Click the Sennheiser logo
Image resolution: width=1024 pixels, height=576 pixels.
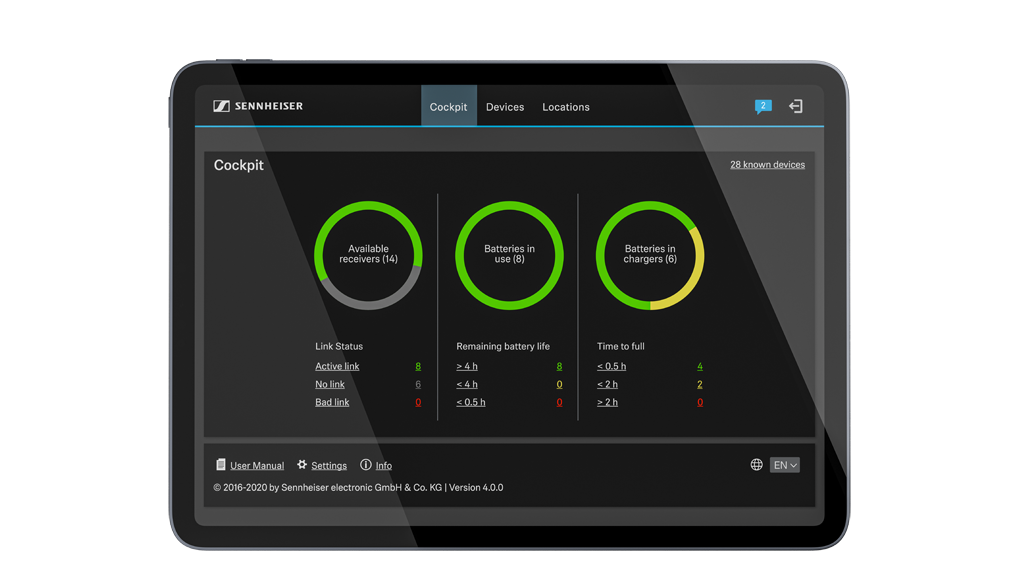[258, 106]
